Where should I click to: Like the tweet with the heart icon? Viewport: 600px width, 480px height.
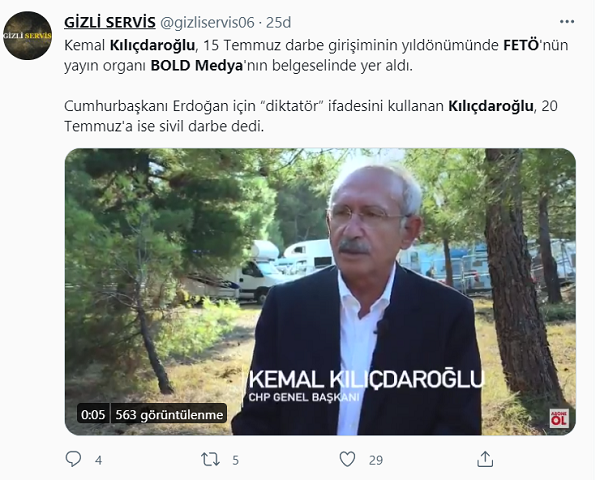point(347,459)
